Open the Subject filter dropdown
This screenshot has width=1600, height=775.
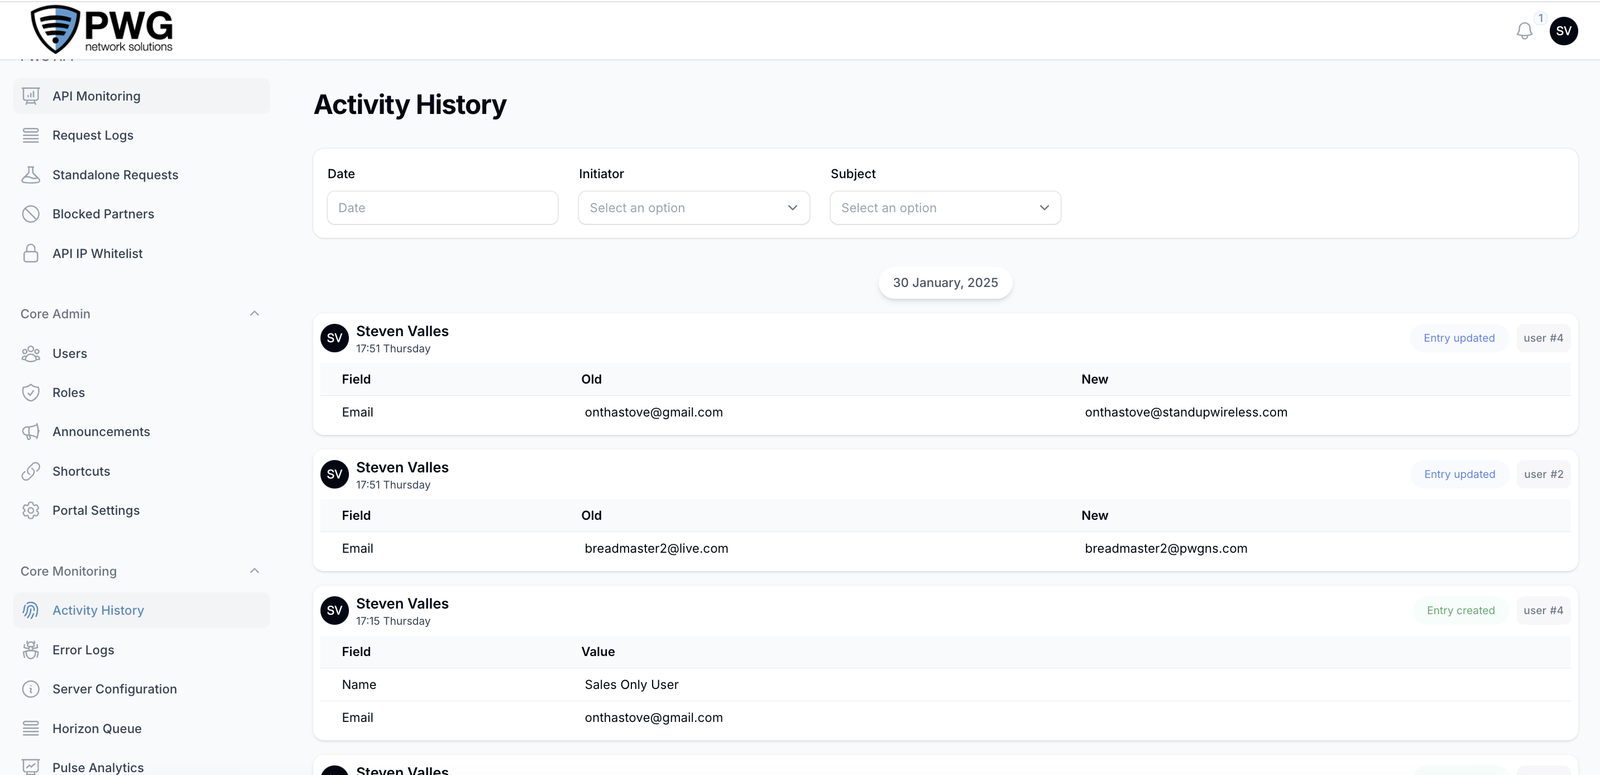(x=945, y=208)
